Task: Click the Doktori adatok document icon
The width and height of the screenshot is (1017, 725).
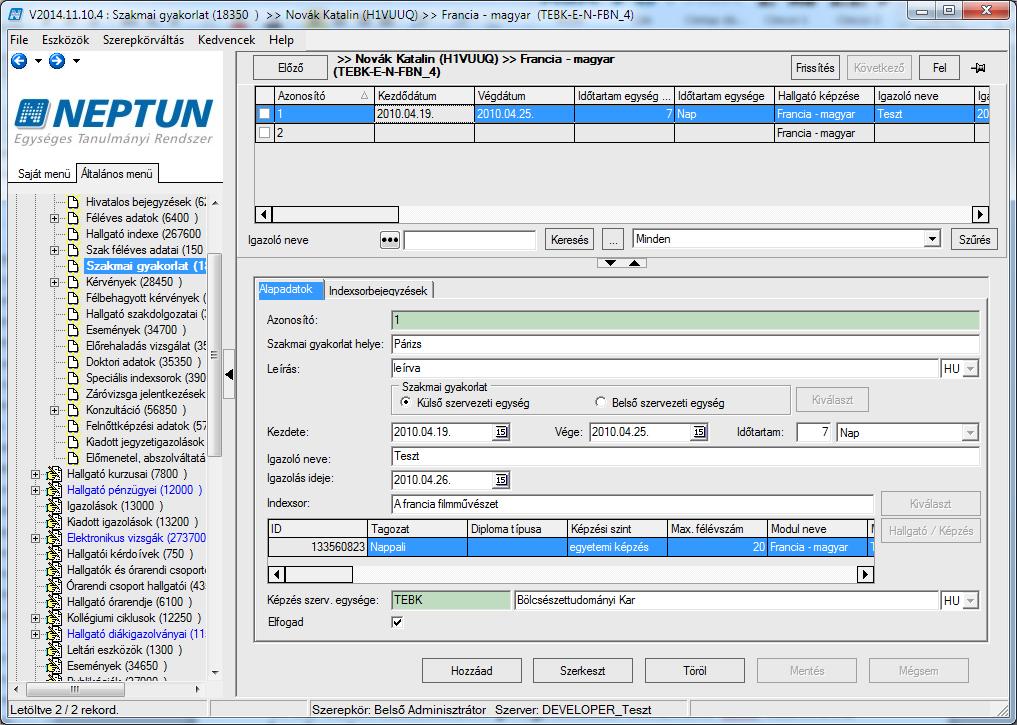Action: click(73, 362)
